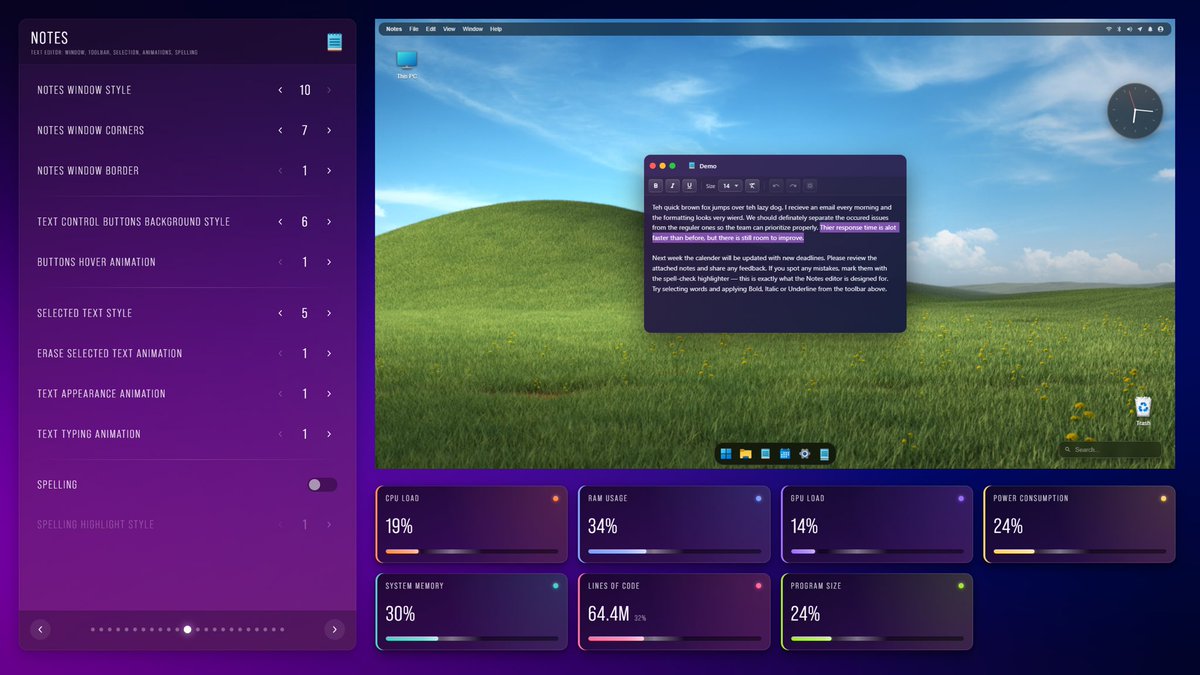Click the Underline button in the Demo toolbar
1200x675 pixels.
tap(689, 185)
